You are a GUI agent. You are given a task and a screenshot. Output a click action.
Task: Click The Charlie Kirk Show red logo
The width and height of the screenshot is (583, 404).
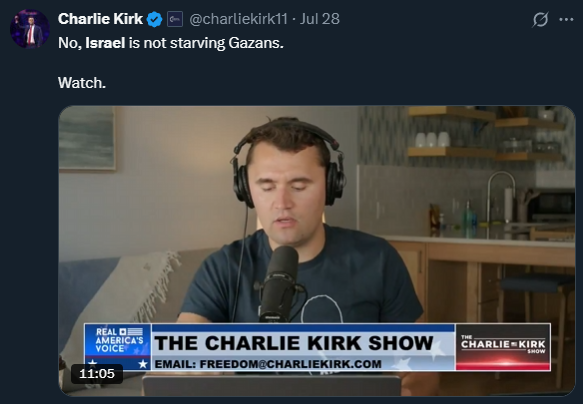click(503, 347)
